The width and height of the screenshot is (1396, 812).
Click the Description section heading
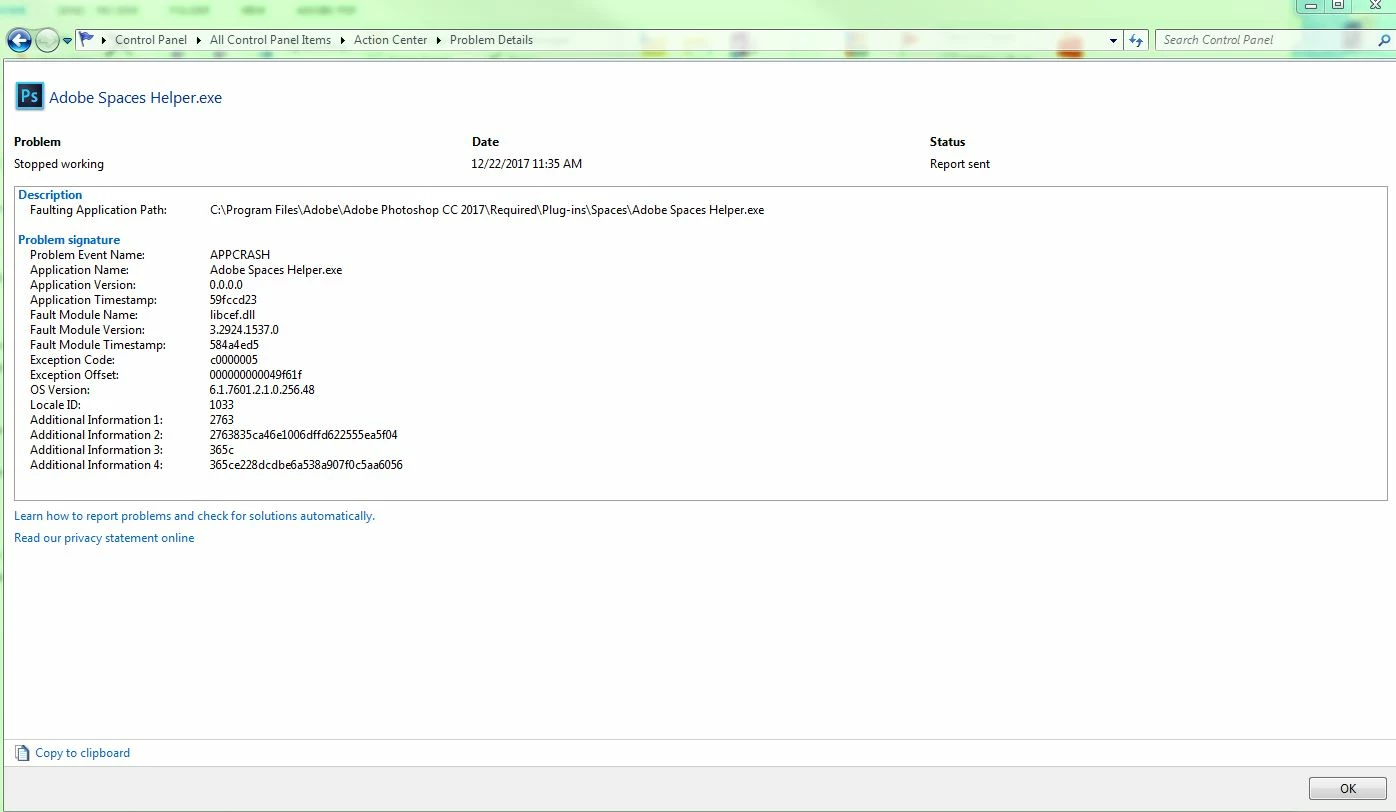tap(50, 195)
